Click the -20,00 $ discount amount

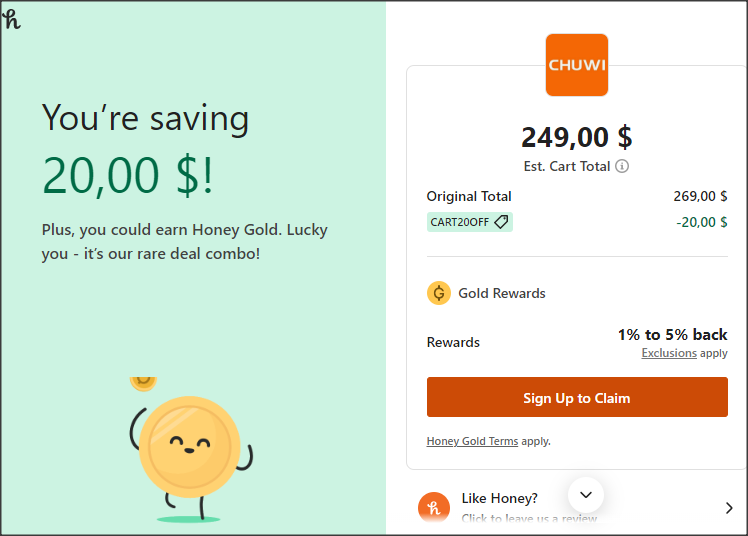pos(700,222)
